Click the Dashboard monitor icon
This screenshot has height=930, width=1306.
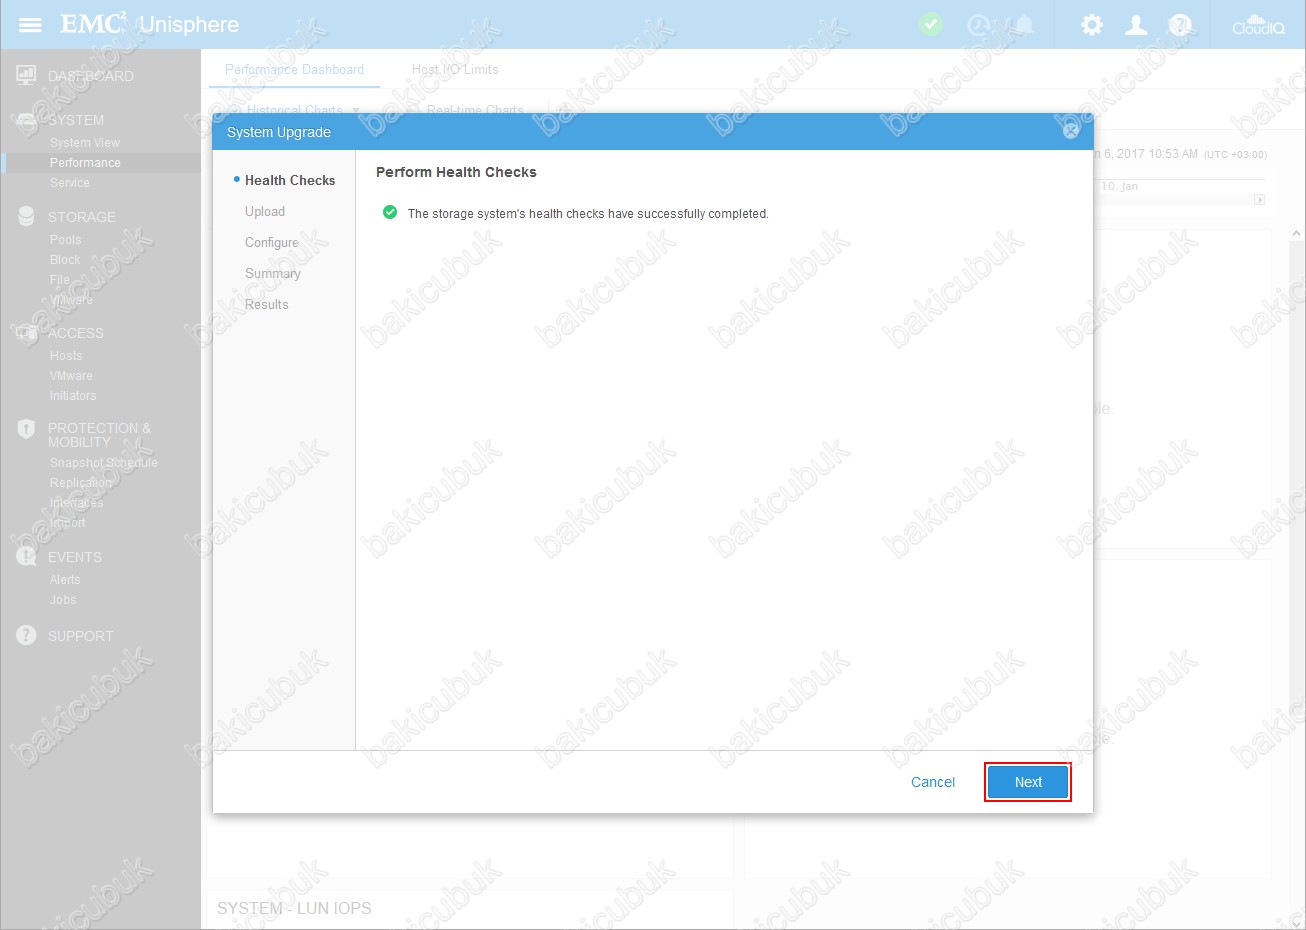[x=26, y=75]
